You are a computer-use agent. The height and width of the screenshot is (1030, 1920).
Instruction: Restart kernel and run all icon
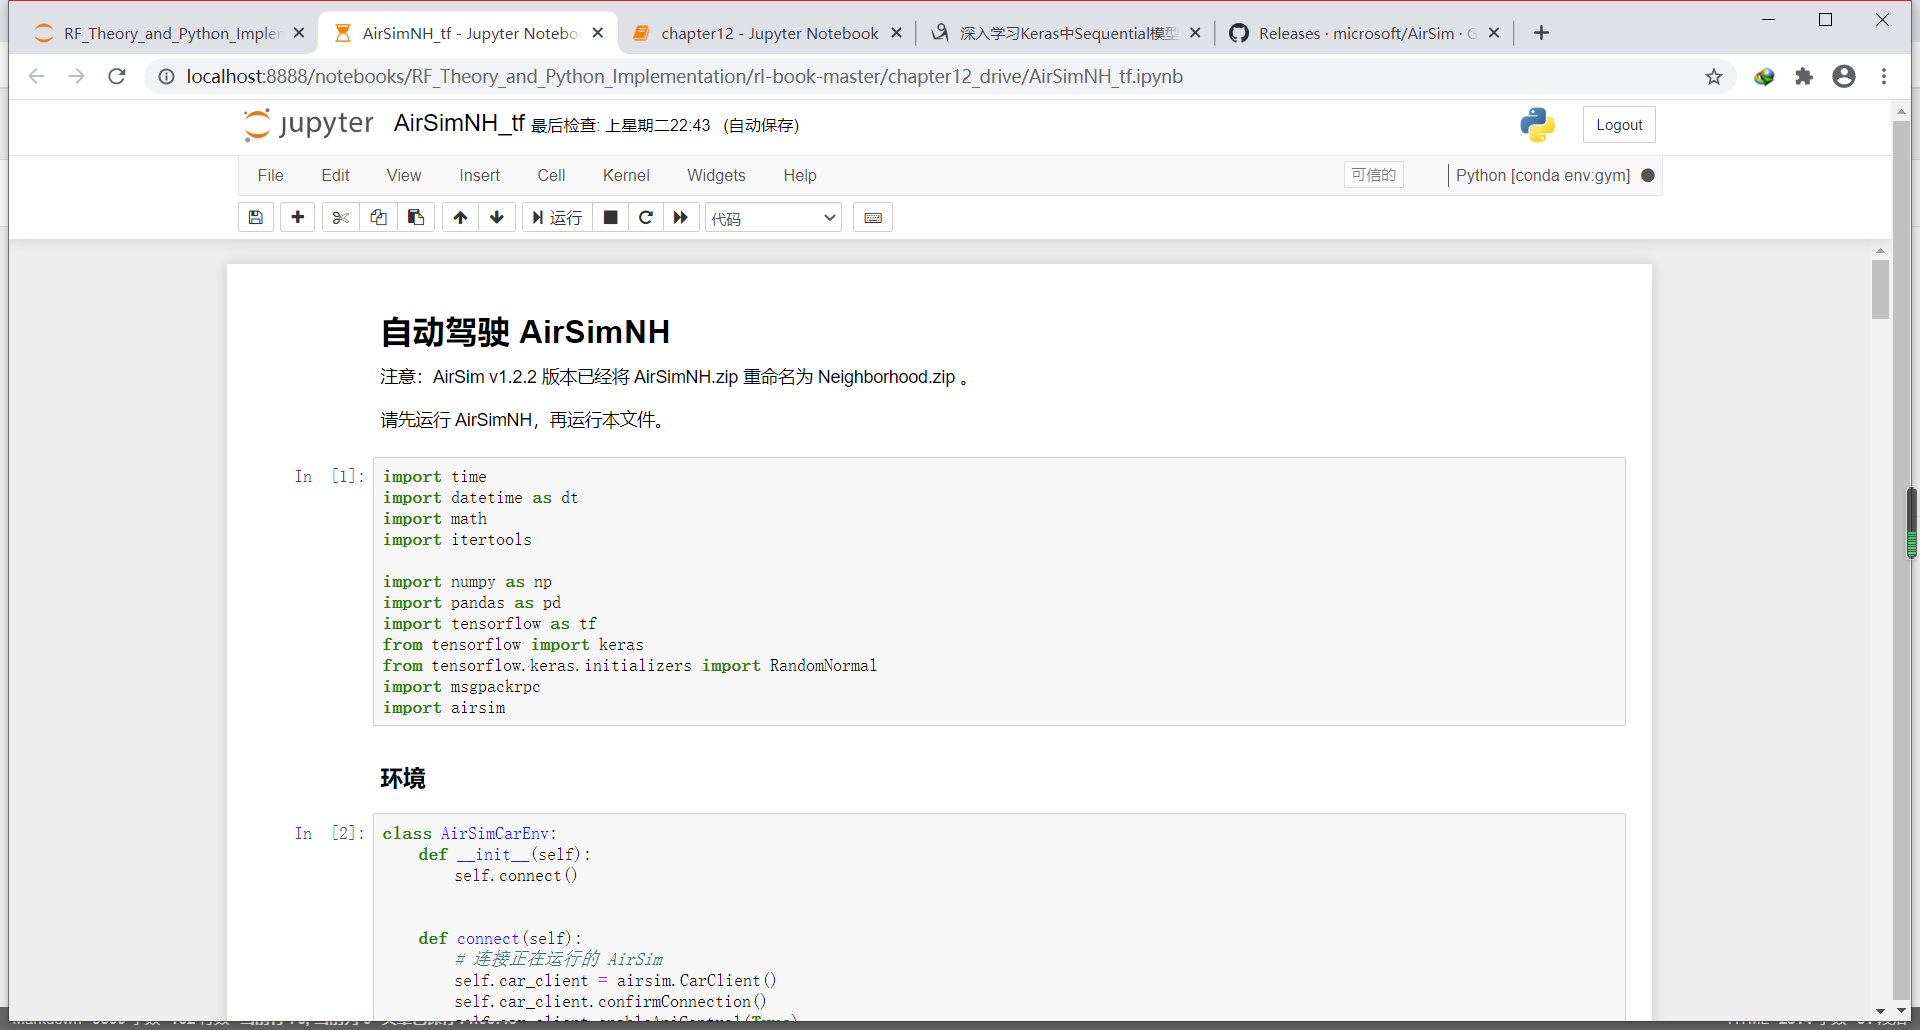[681, 217]
